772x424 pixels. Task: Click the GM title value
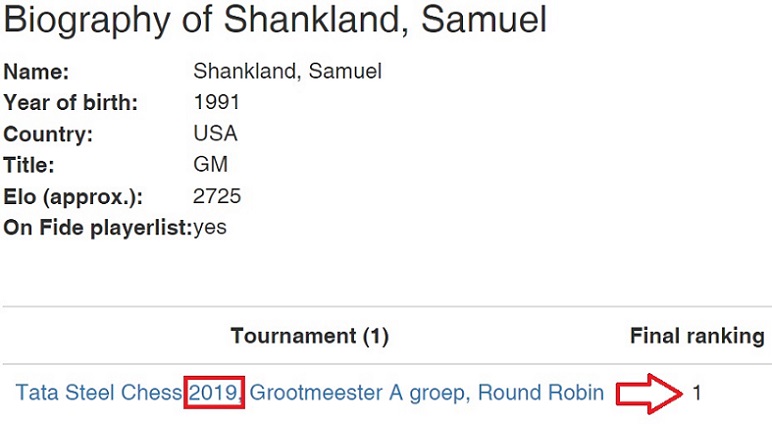click(x=210, y=165)
